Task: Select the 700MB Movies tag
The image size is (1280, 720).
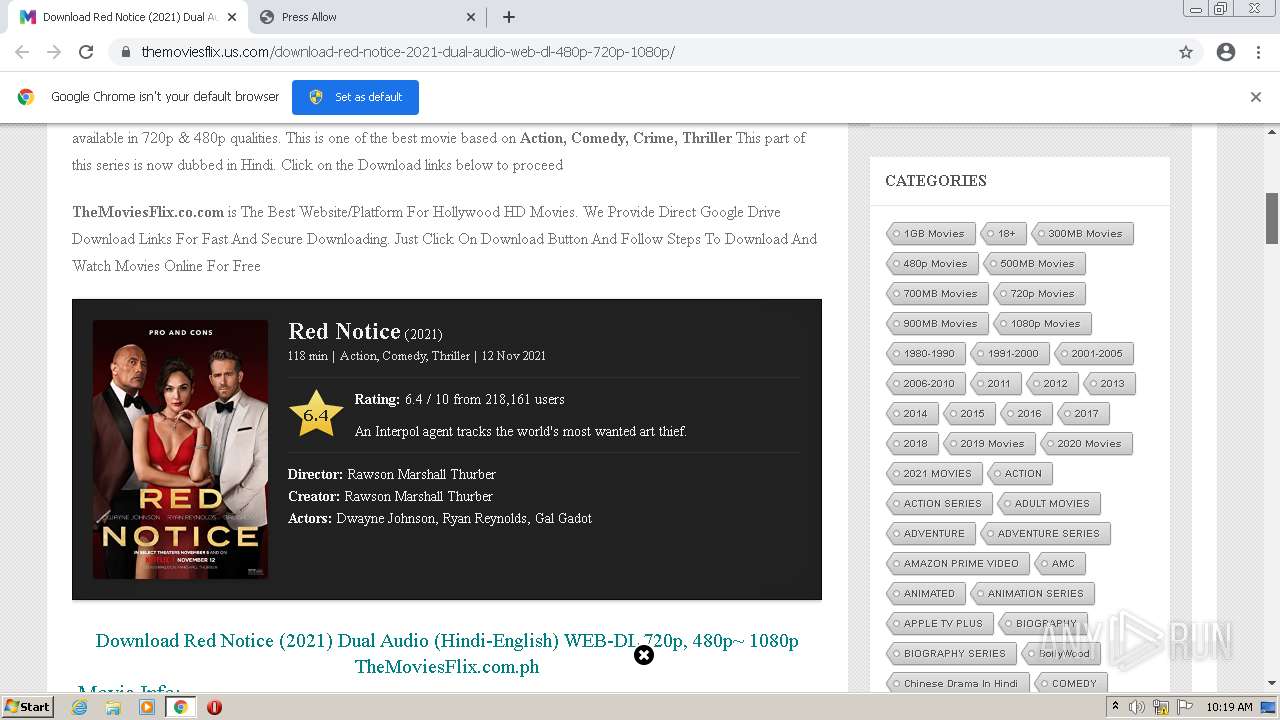Action: click(x=938, y=294)
